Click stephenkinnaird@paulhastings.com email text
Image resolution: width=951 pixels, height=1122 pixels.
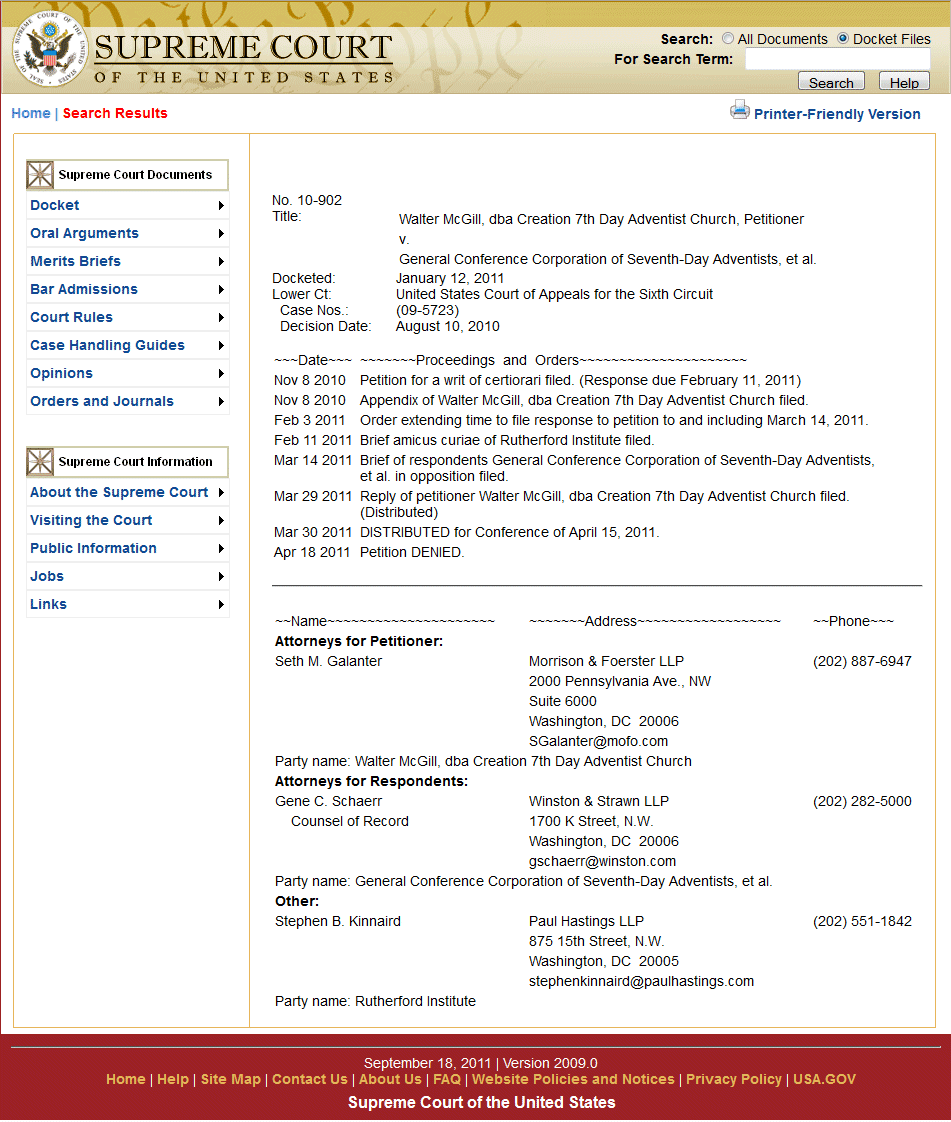(x=641, y=981)
